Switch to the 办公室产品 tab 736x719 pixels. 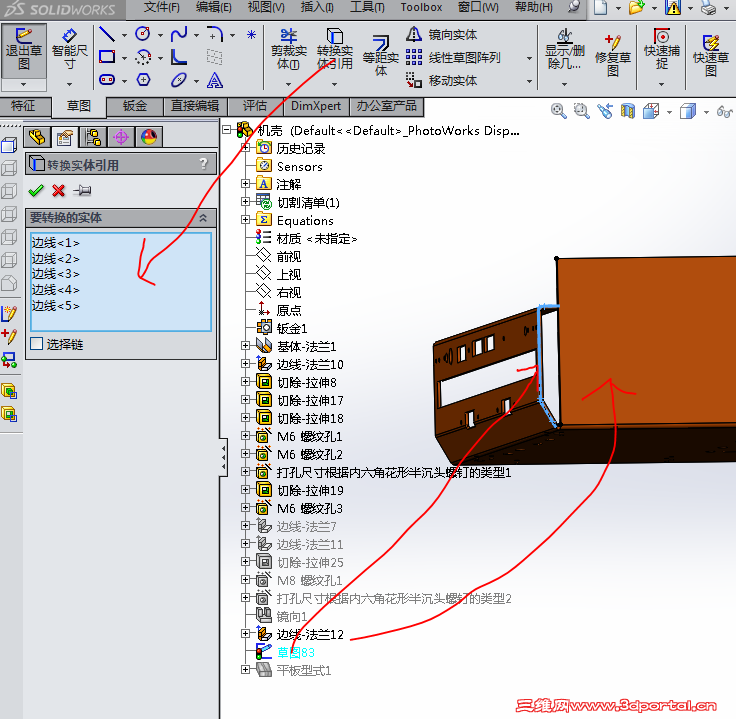[x=386, y=107]
